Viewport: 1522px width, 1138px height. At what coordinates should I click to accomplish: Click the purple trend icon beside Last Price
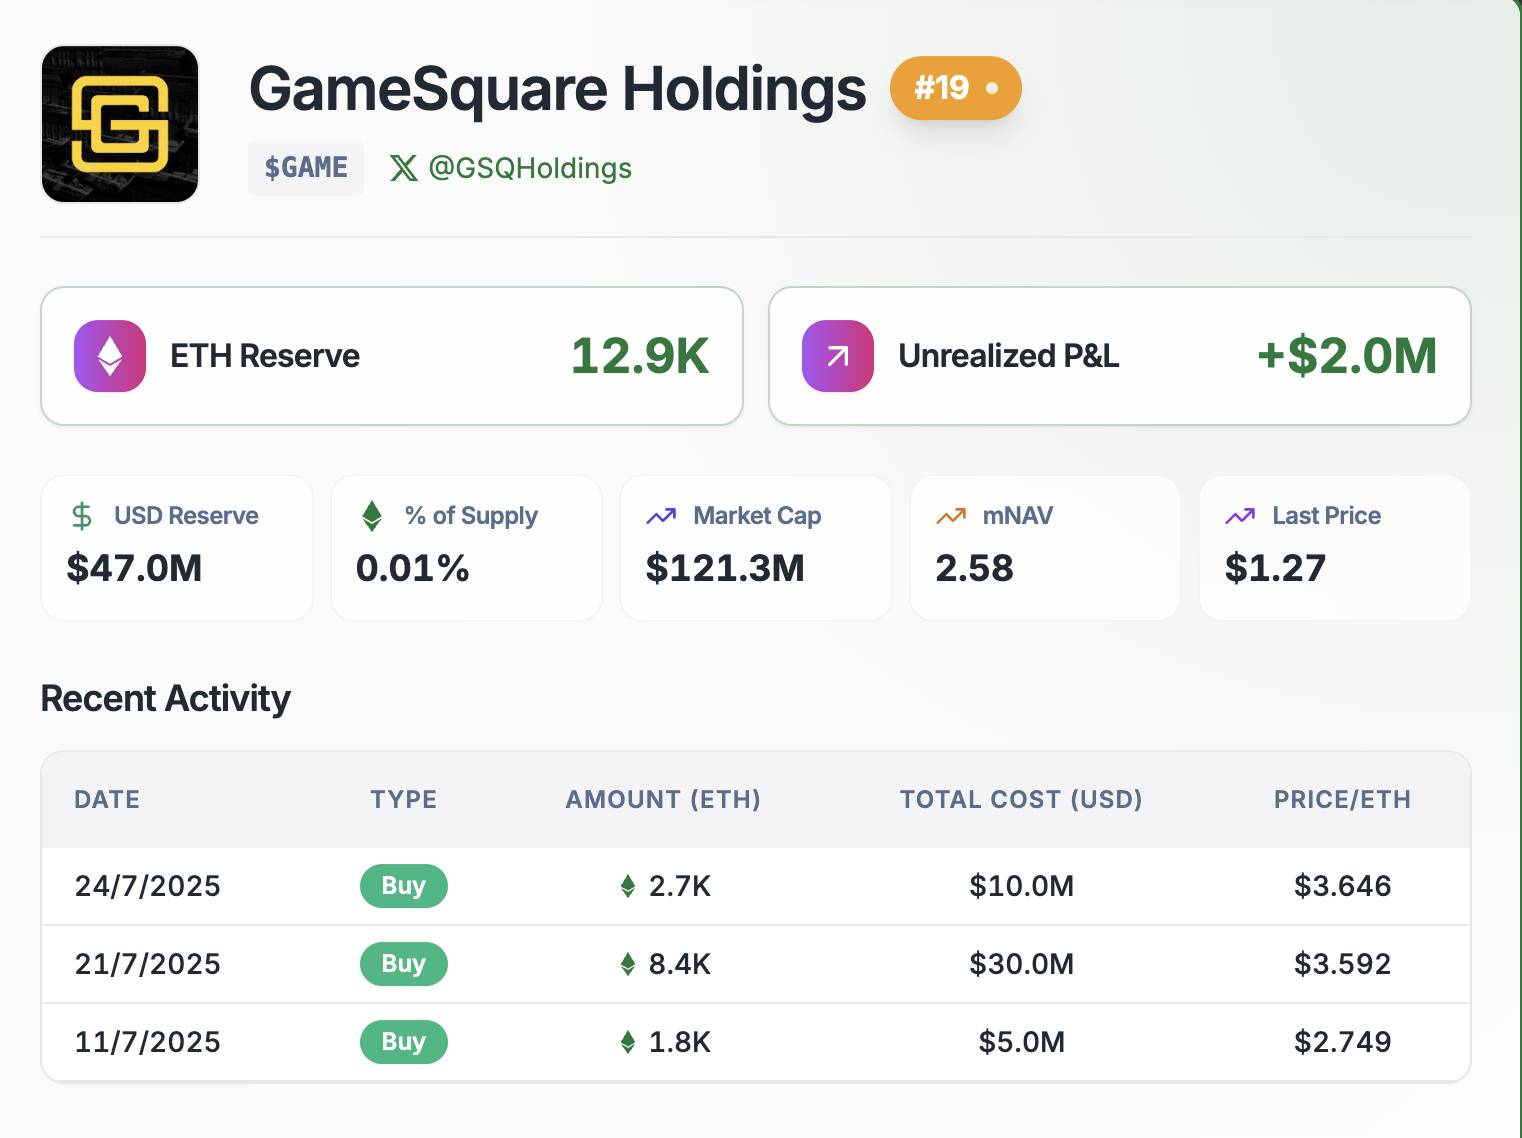click(x=1240, y=516)
